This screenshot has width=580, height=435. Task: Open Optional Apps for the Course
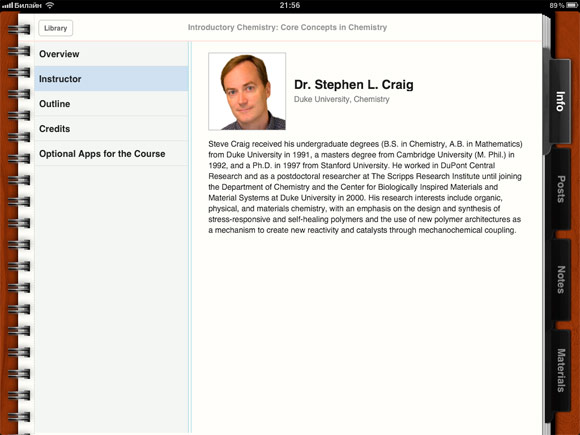(111, 154)
